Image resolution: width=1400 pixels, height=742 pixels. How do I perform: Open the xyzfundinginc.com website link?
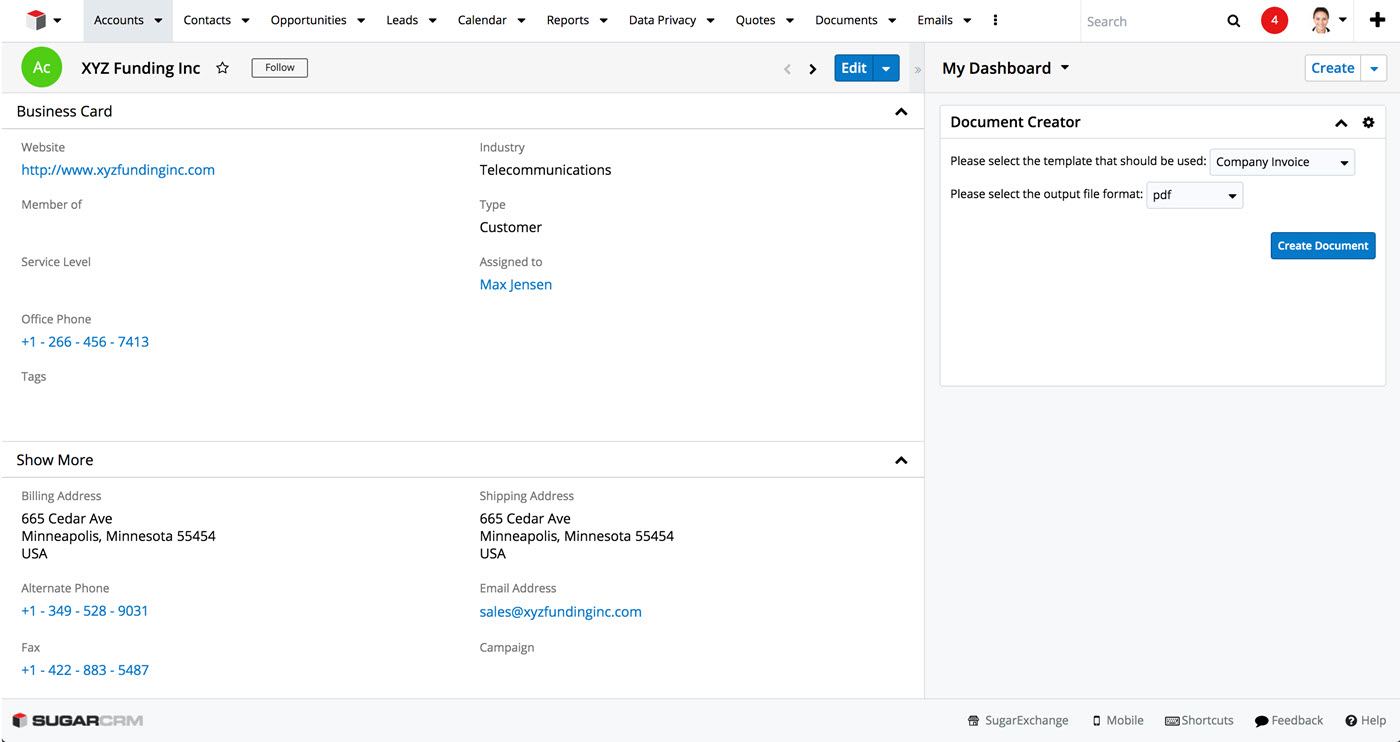click(x=118, y=170)
